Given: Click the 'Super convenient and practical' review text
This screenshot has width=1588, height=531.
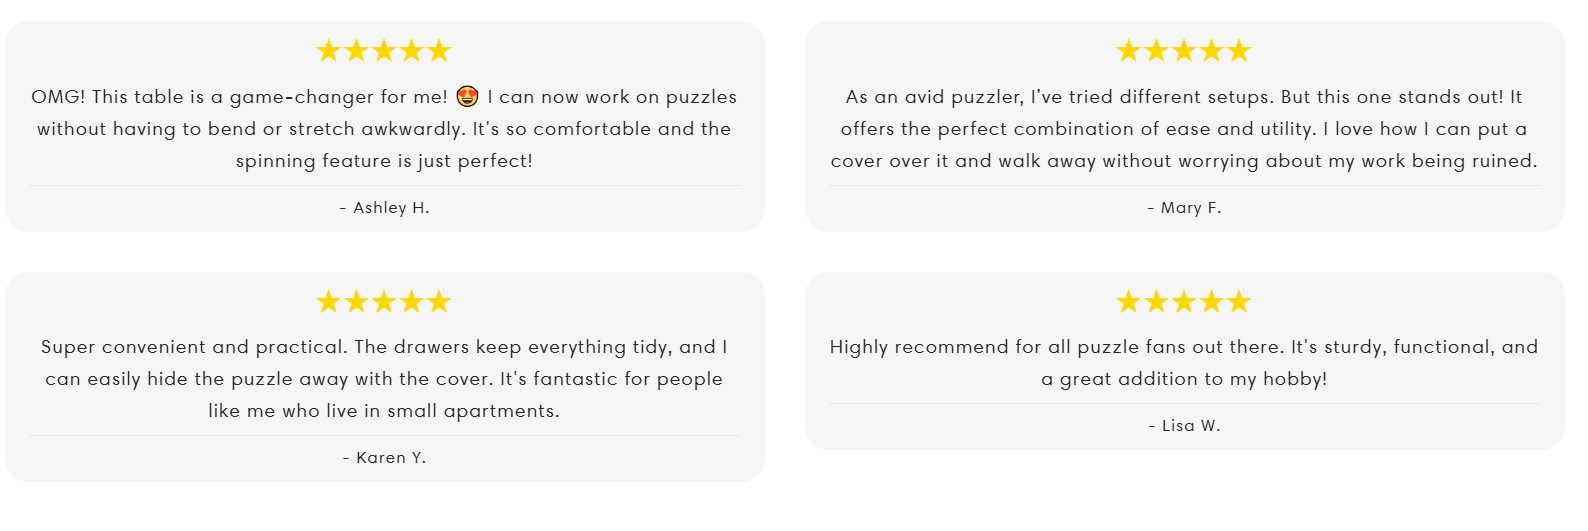Looking at the screenshot, I should [x=384, y=379].
